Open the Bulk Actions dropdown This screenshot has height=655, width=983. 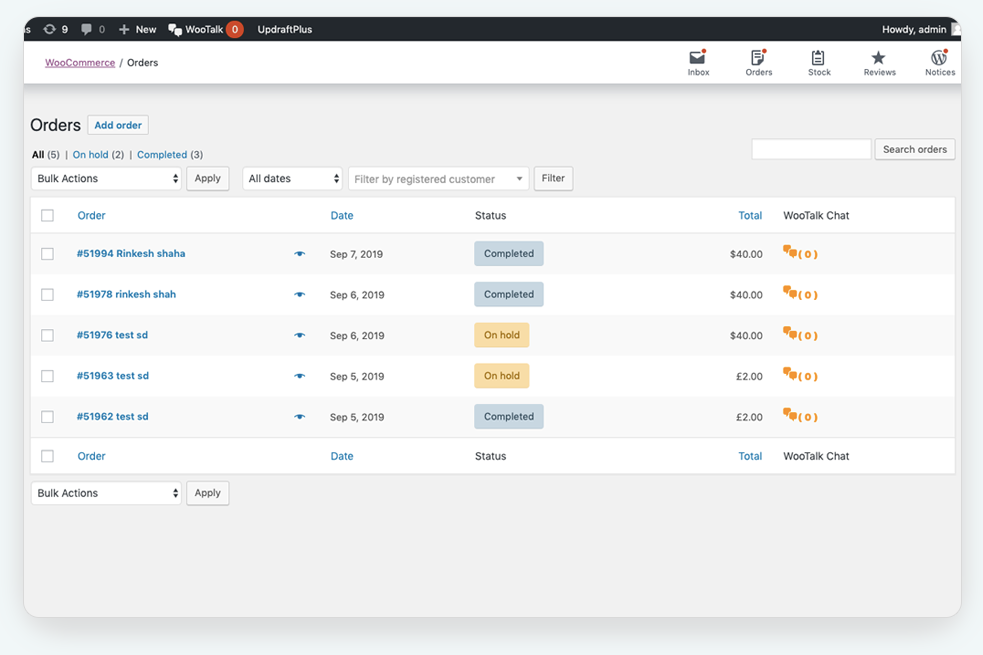coord(105,178)
